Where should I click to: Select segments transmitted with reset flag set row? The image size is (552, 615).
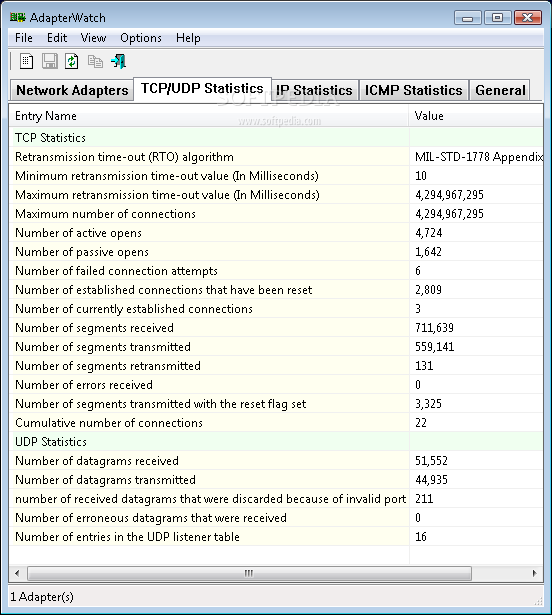tap(276, 404)
